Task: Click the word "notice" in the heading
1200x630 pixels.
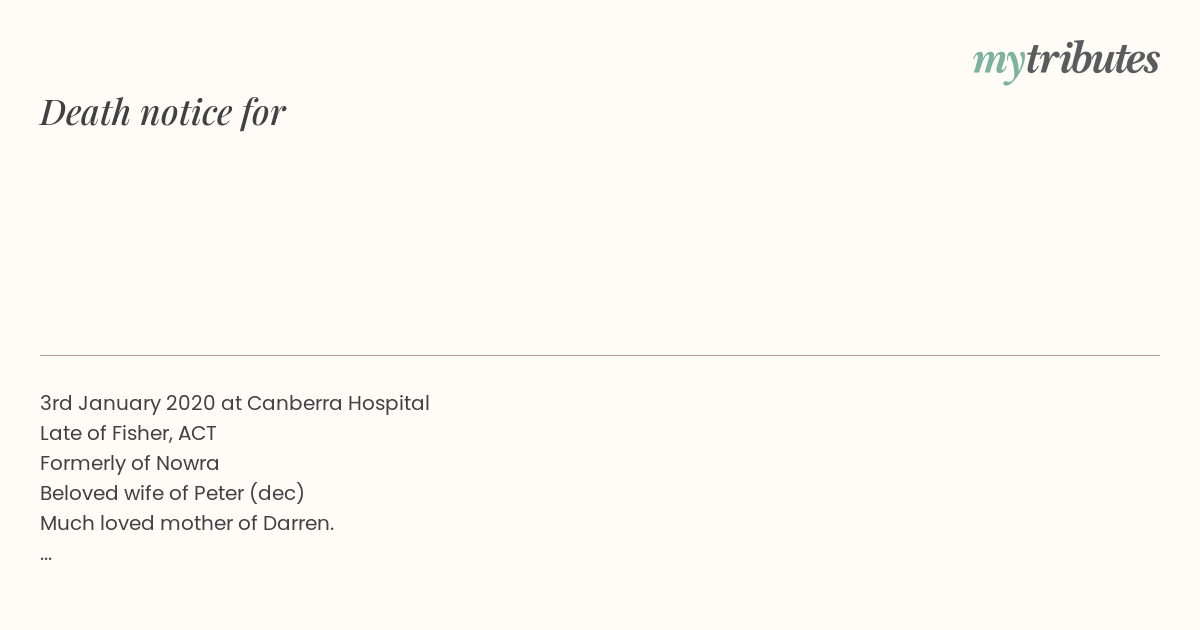Action: pos(186,113)
